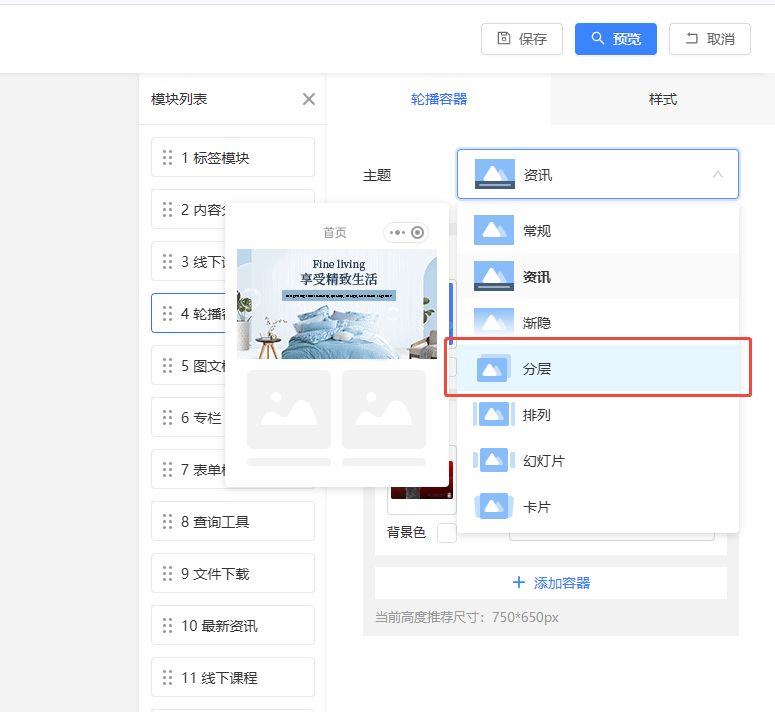775x712 pixels.
Task: Open the 背景色 background color swatch
Action: 447,533
